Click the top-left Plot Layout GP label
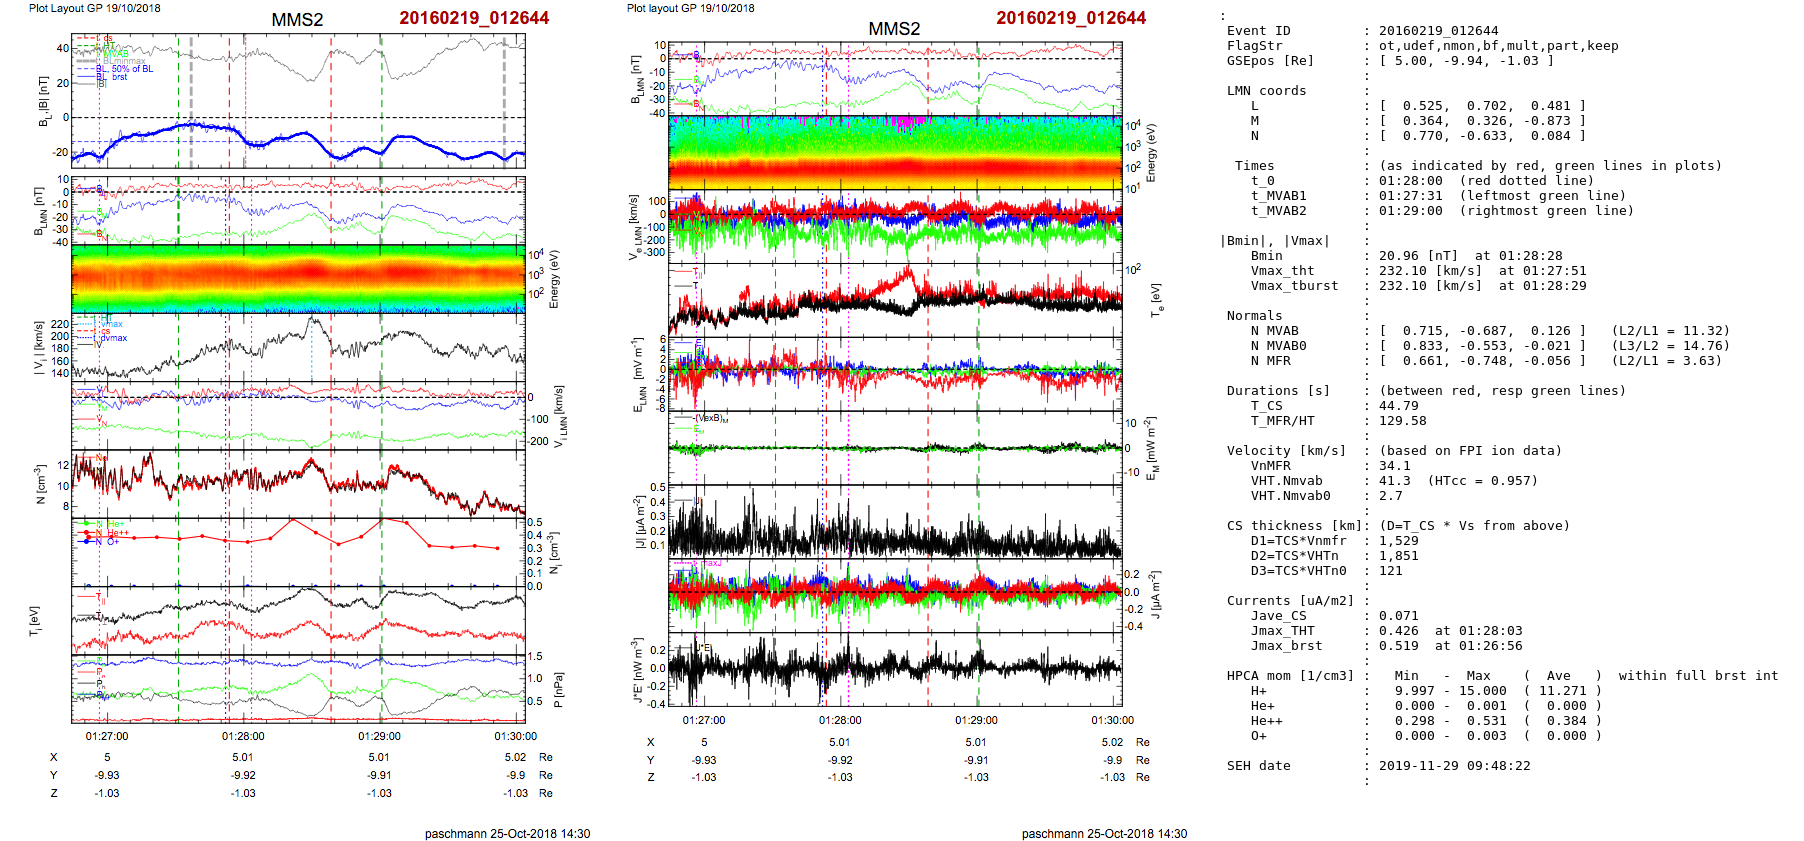The width and height of the screenshot is (1804, 841). click(x=94, y=8)
